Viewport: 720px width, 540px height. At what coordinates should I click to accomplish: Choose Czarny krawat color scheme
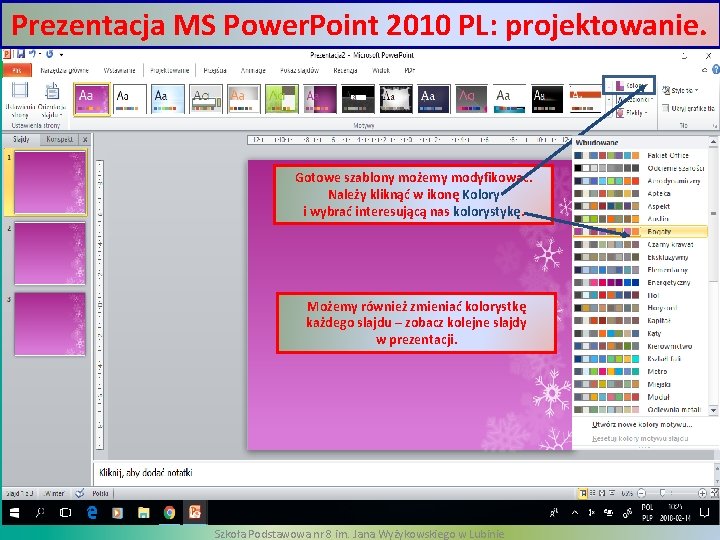640,245
